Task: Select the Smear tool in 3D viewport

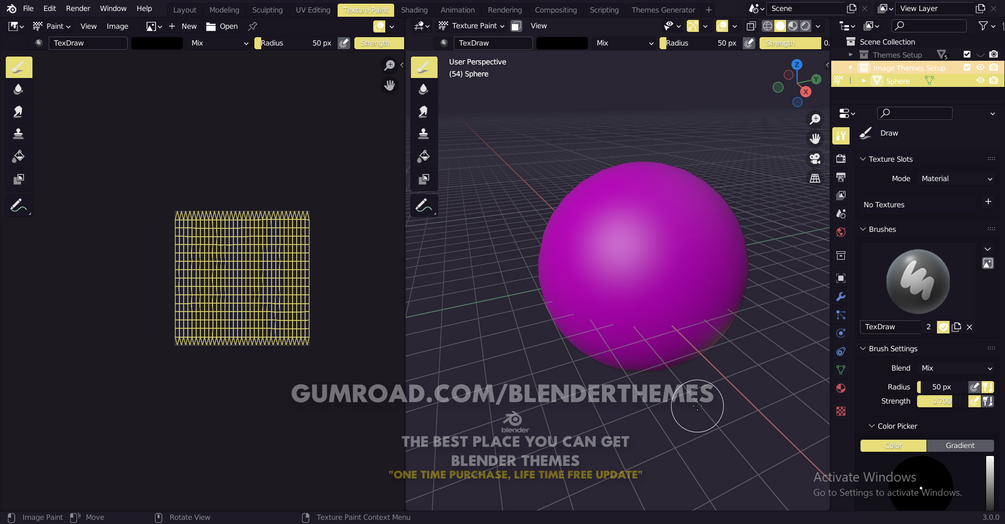Action: pos(424,111)
